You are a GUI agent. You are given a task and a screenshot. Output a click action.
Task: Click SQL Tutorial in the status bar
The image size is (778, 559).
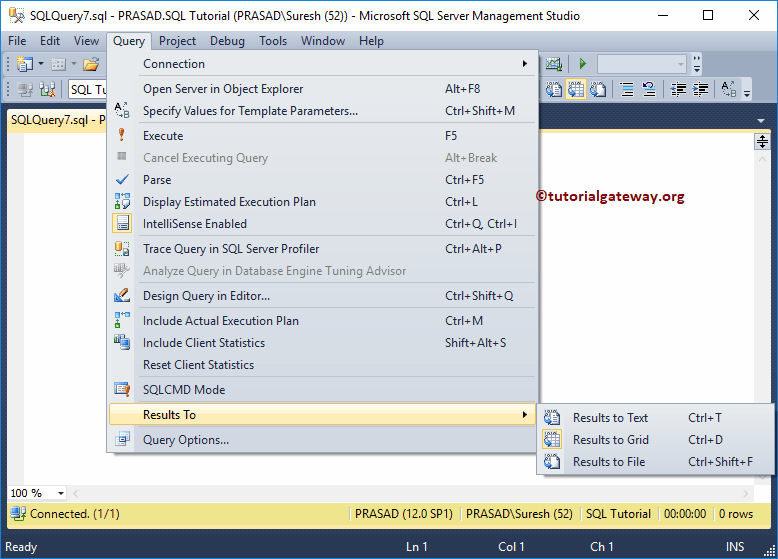[x=618, y=514]
